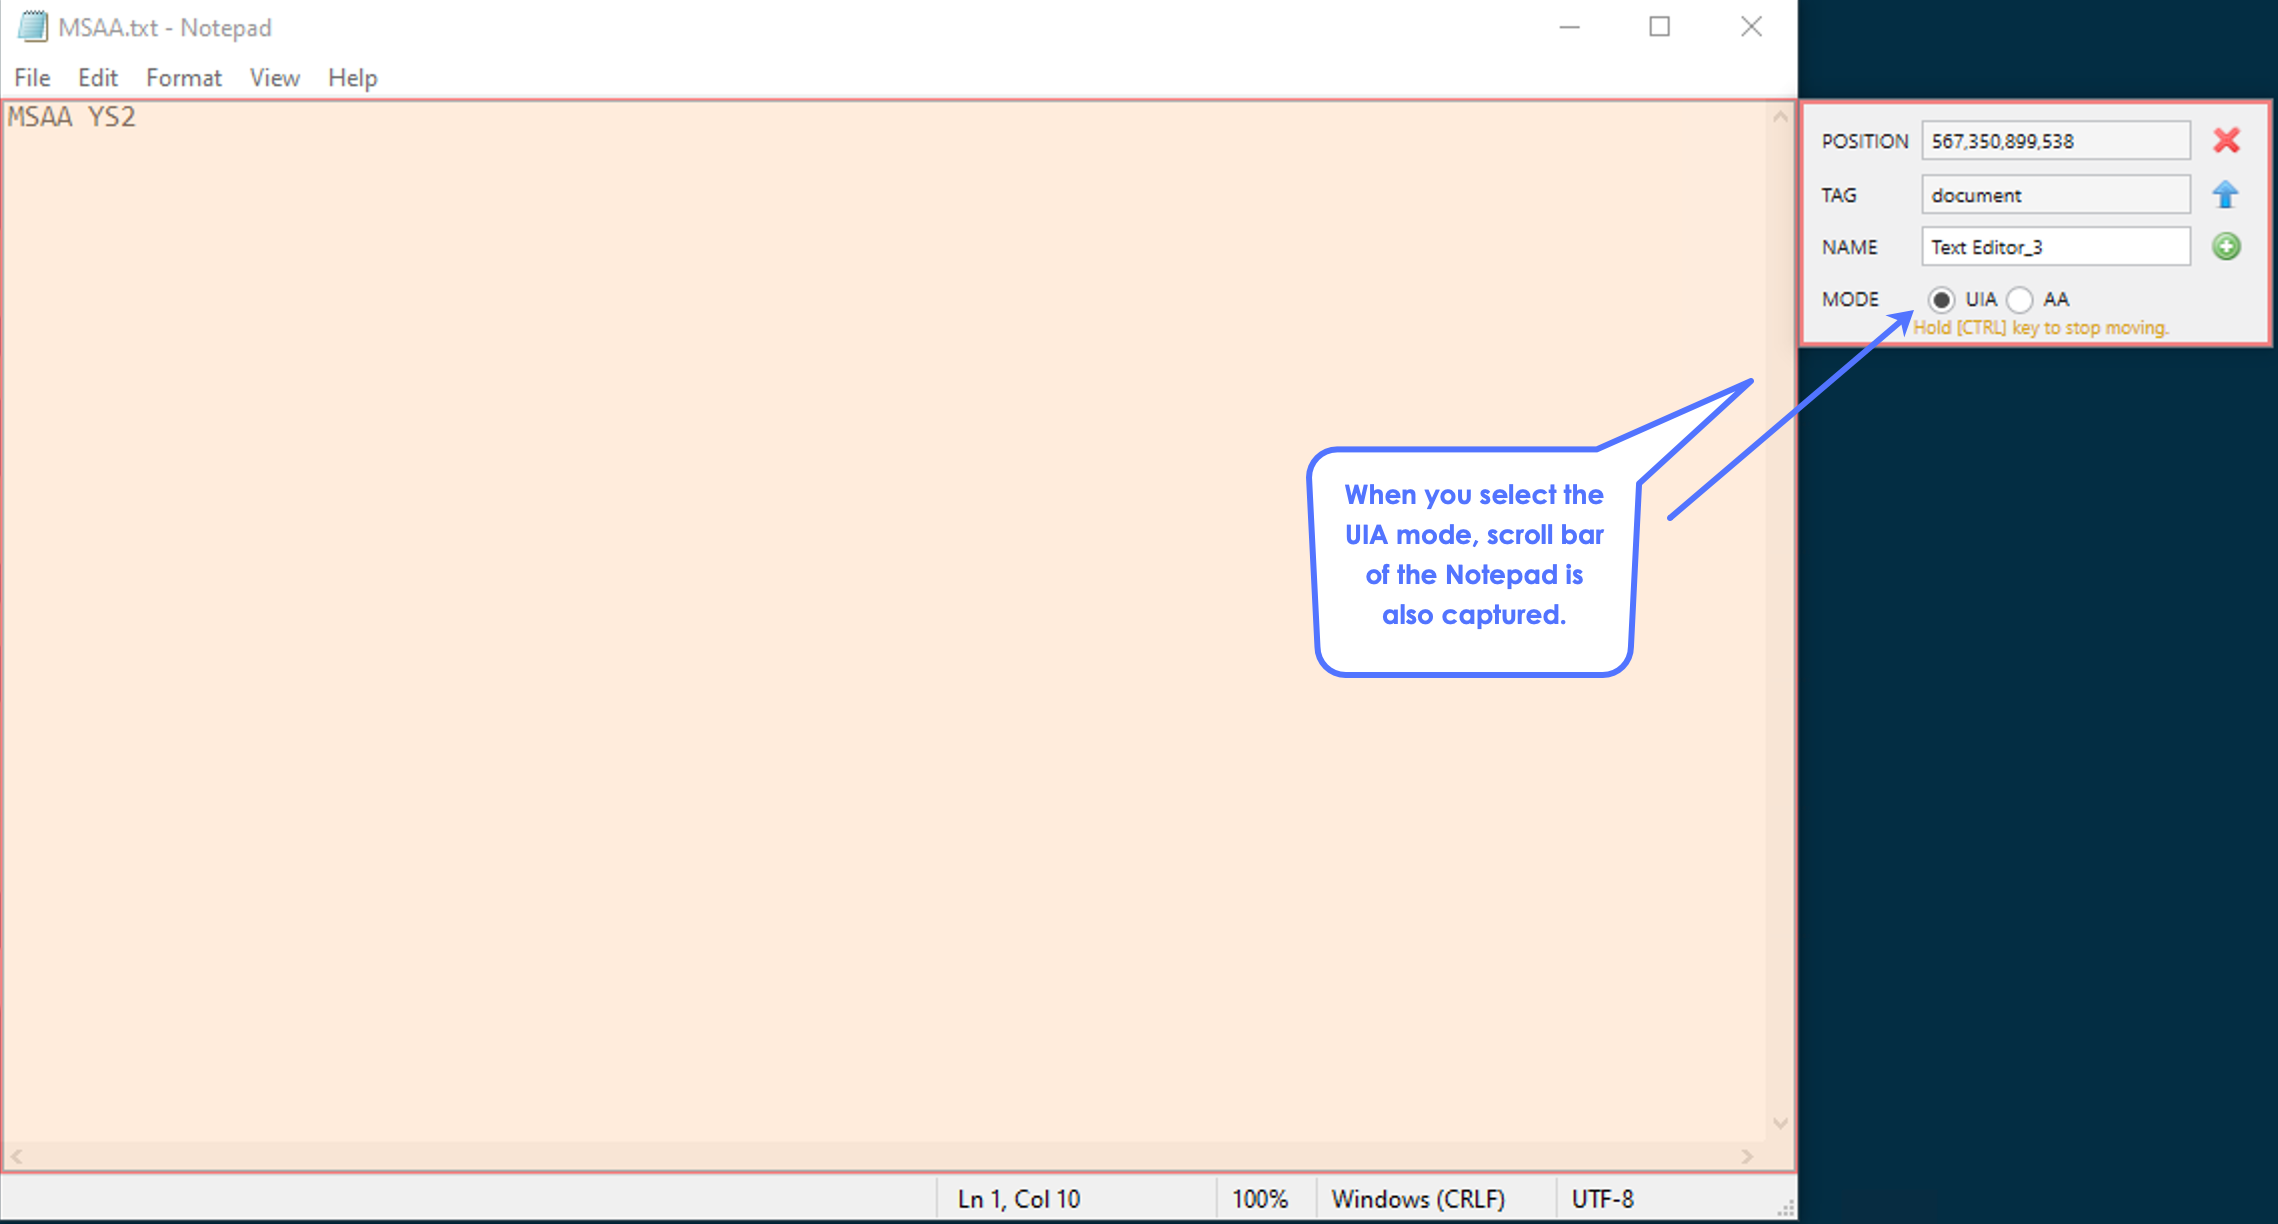Minimize the Notepad window
The width and height of the screenshot is (2278, 1224).
point(1570,27)
